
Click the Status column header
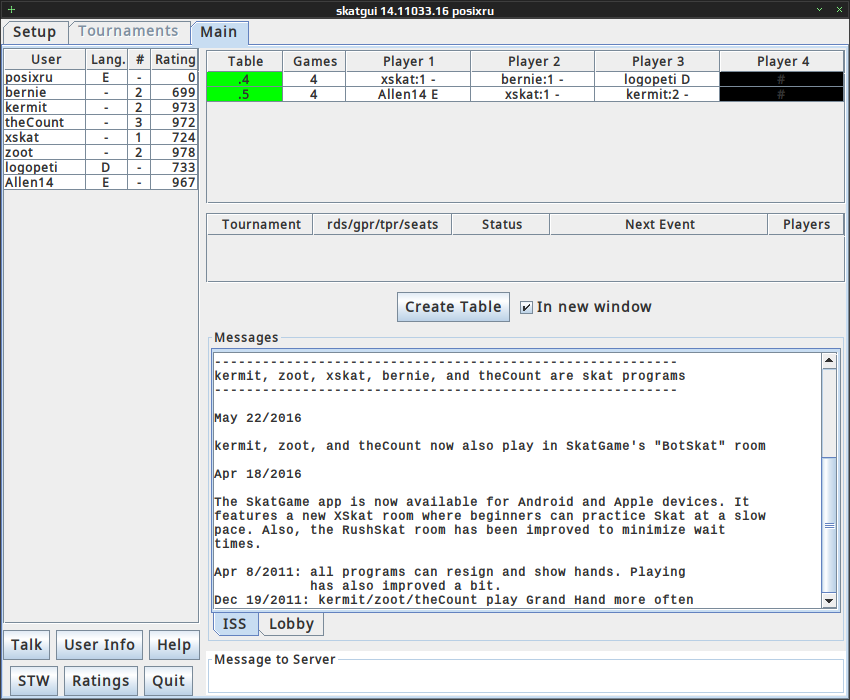501,224
